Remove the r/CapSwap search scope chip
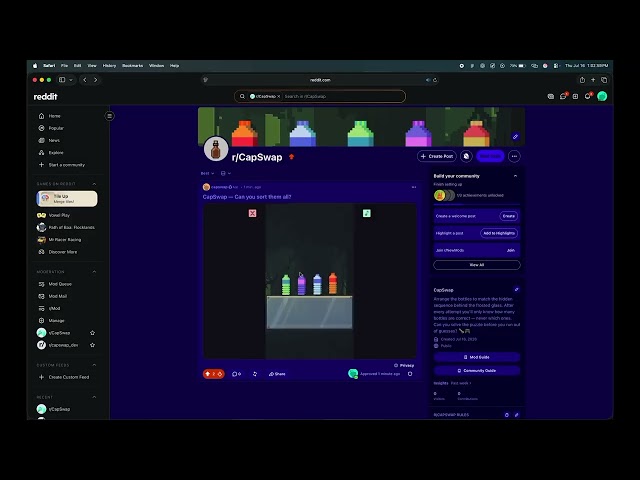 [279, 96]
